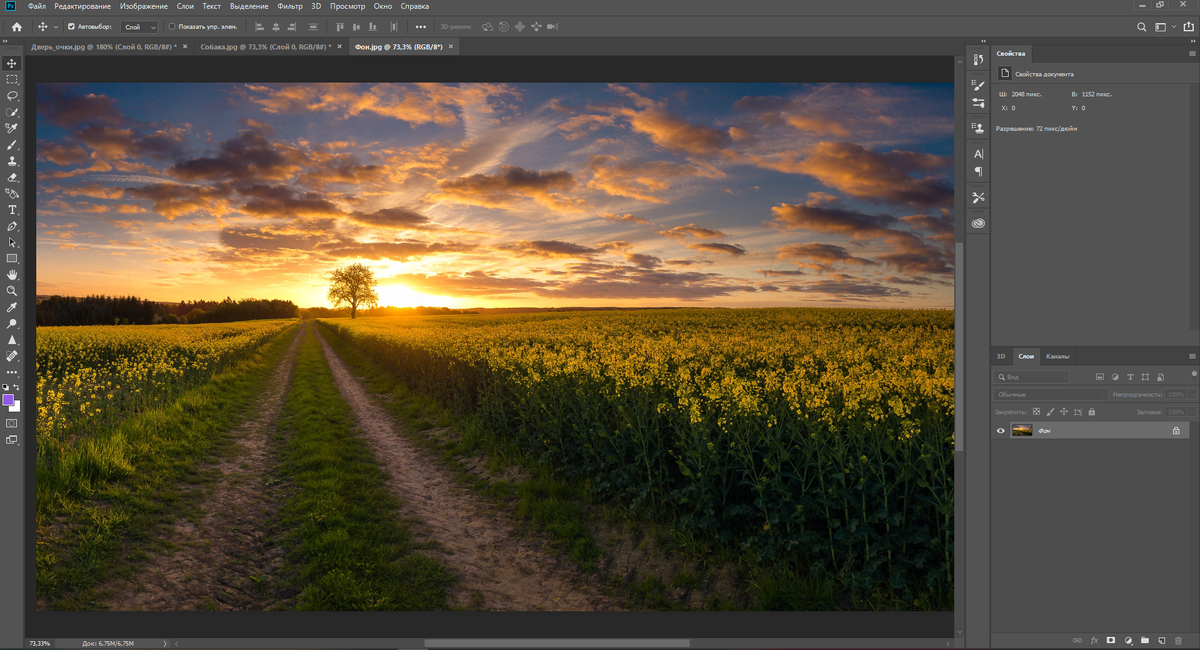The height and width of the screenshot is (650, 1200).
Task: Open the Edit Toolbar three-dots button
Action: pos(12,372)
